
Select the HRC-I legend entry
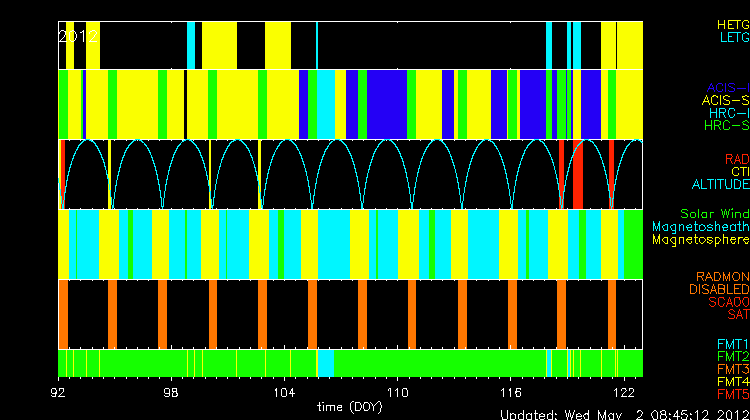tap(727, 113)
